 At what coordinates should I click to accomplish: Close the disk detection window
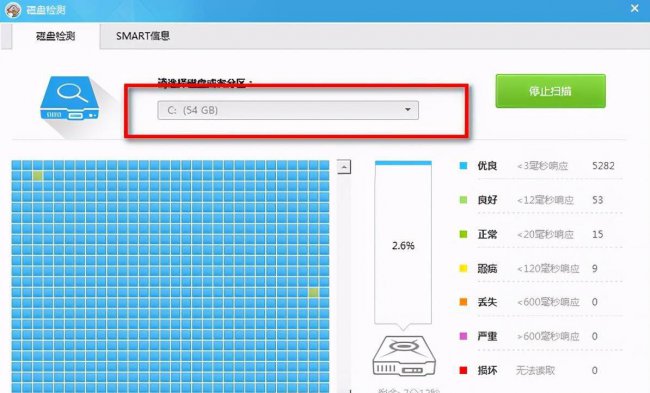[634, 8]
